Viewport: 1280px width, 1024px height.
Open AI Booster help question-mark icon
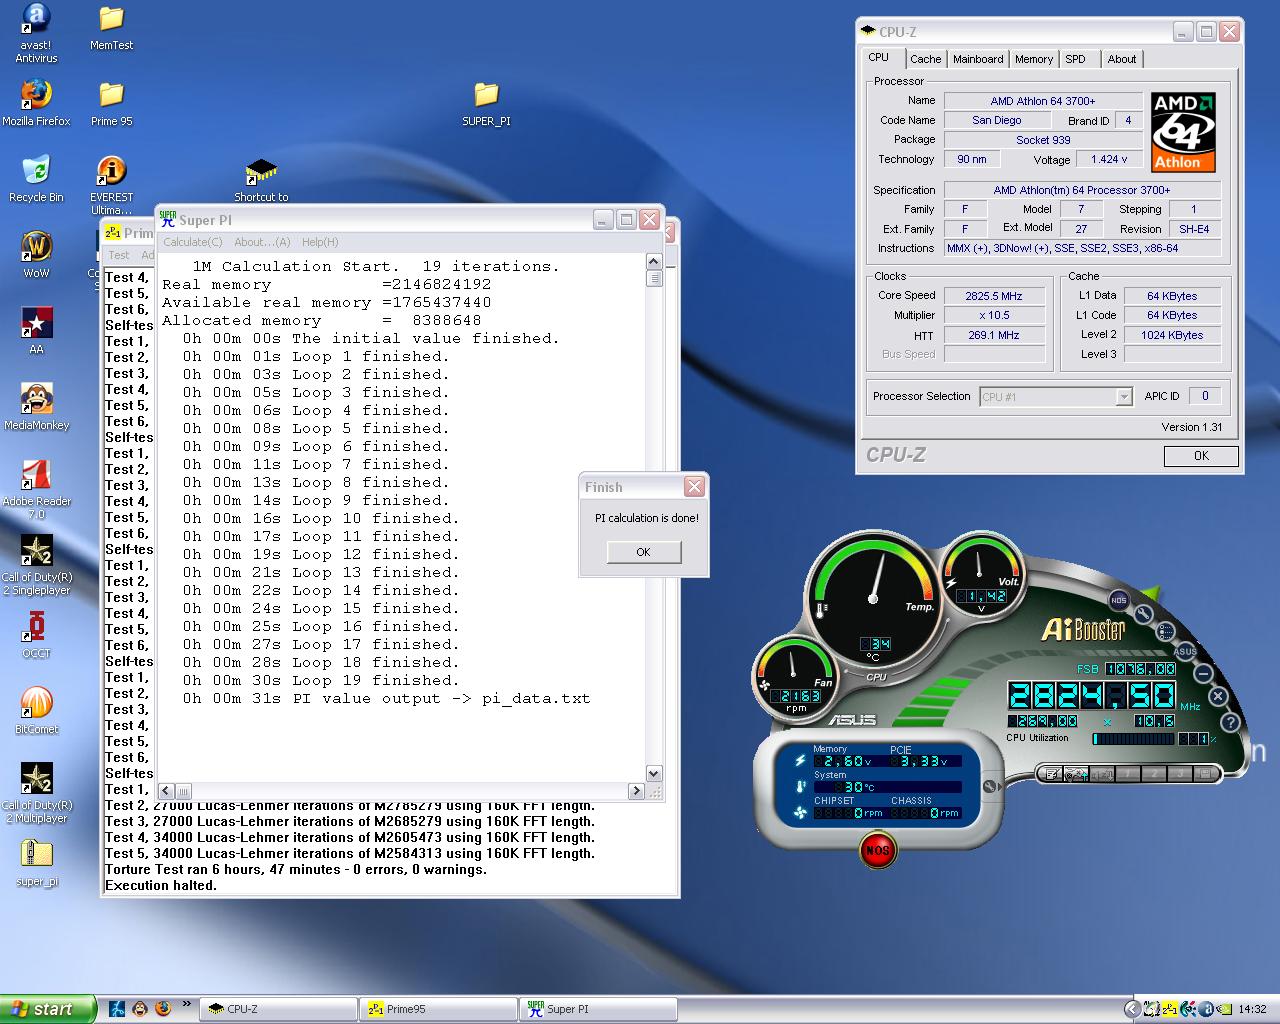(1231, 722)
